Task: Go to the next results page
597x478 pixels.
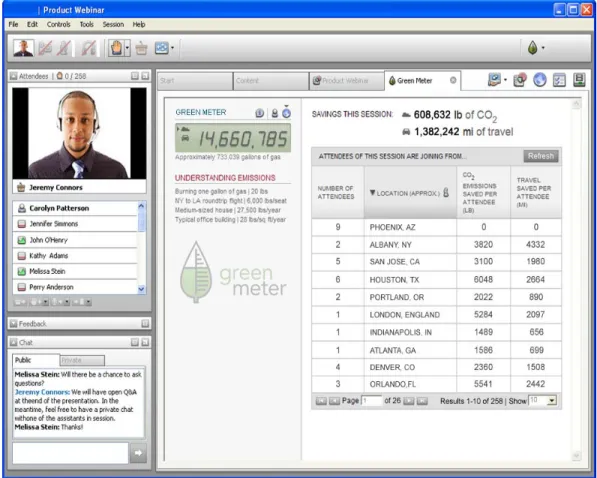Action: click(409, 401)
